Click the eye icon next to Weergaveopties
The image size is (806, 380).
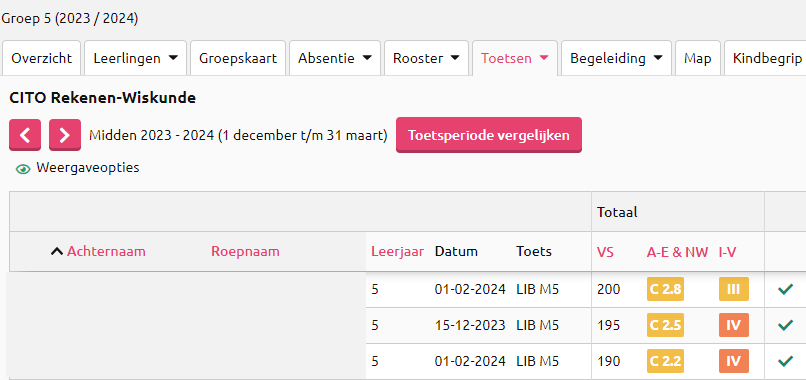tap(23, 169)
